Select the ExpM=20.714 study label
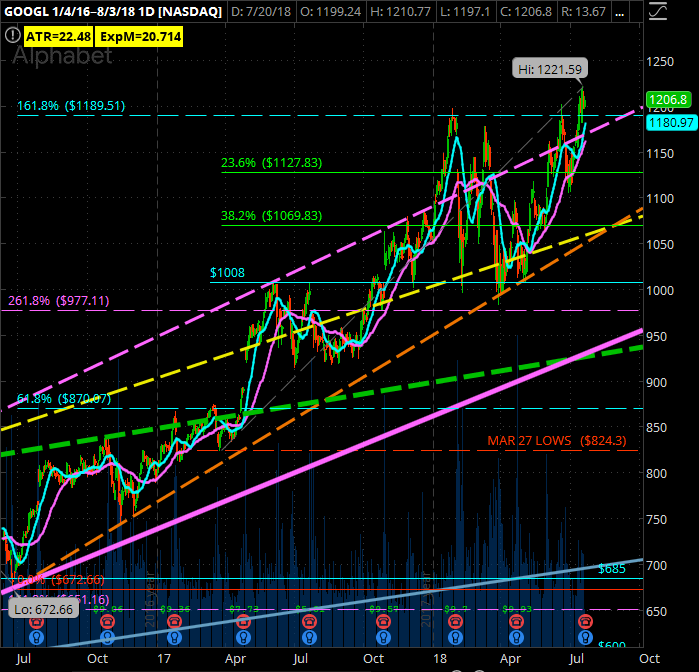699x672 pixels. click(140, 36)
